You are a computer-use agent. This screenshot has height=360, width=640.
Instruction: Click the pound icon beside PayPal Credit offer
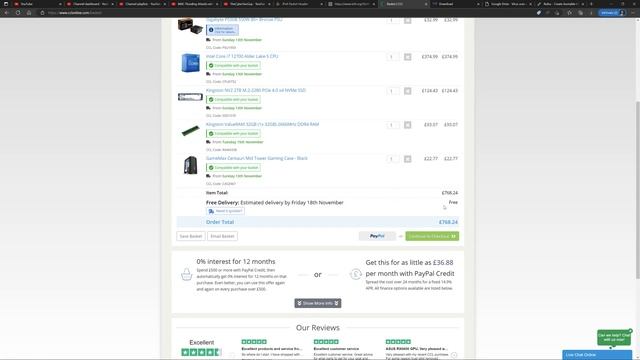click(x=356, y=274)
